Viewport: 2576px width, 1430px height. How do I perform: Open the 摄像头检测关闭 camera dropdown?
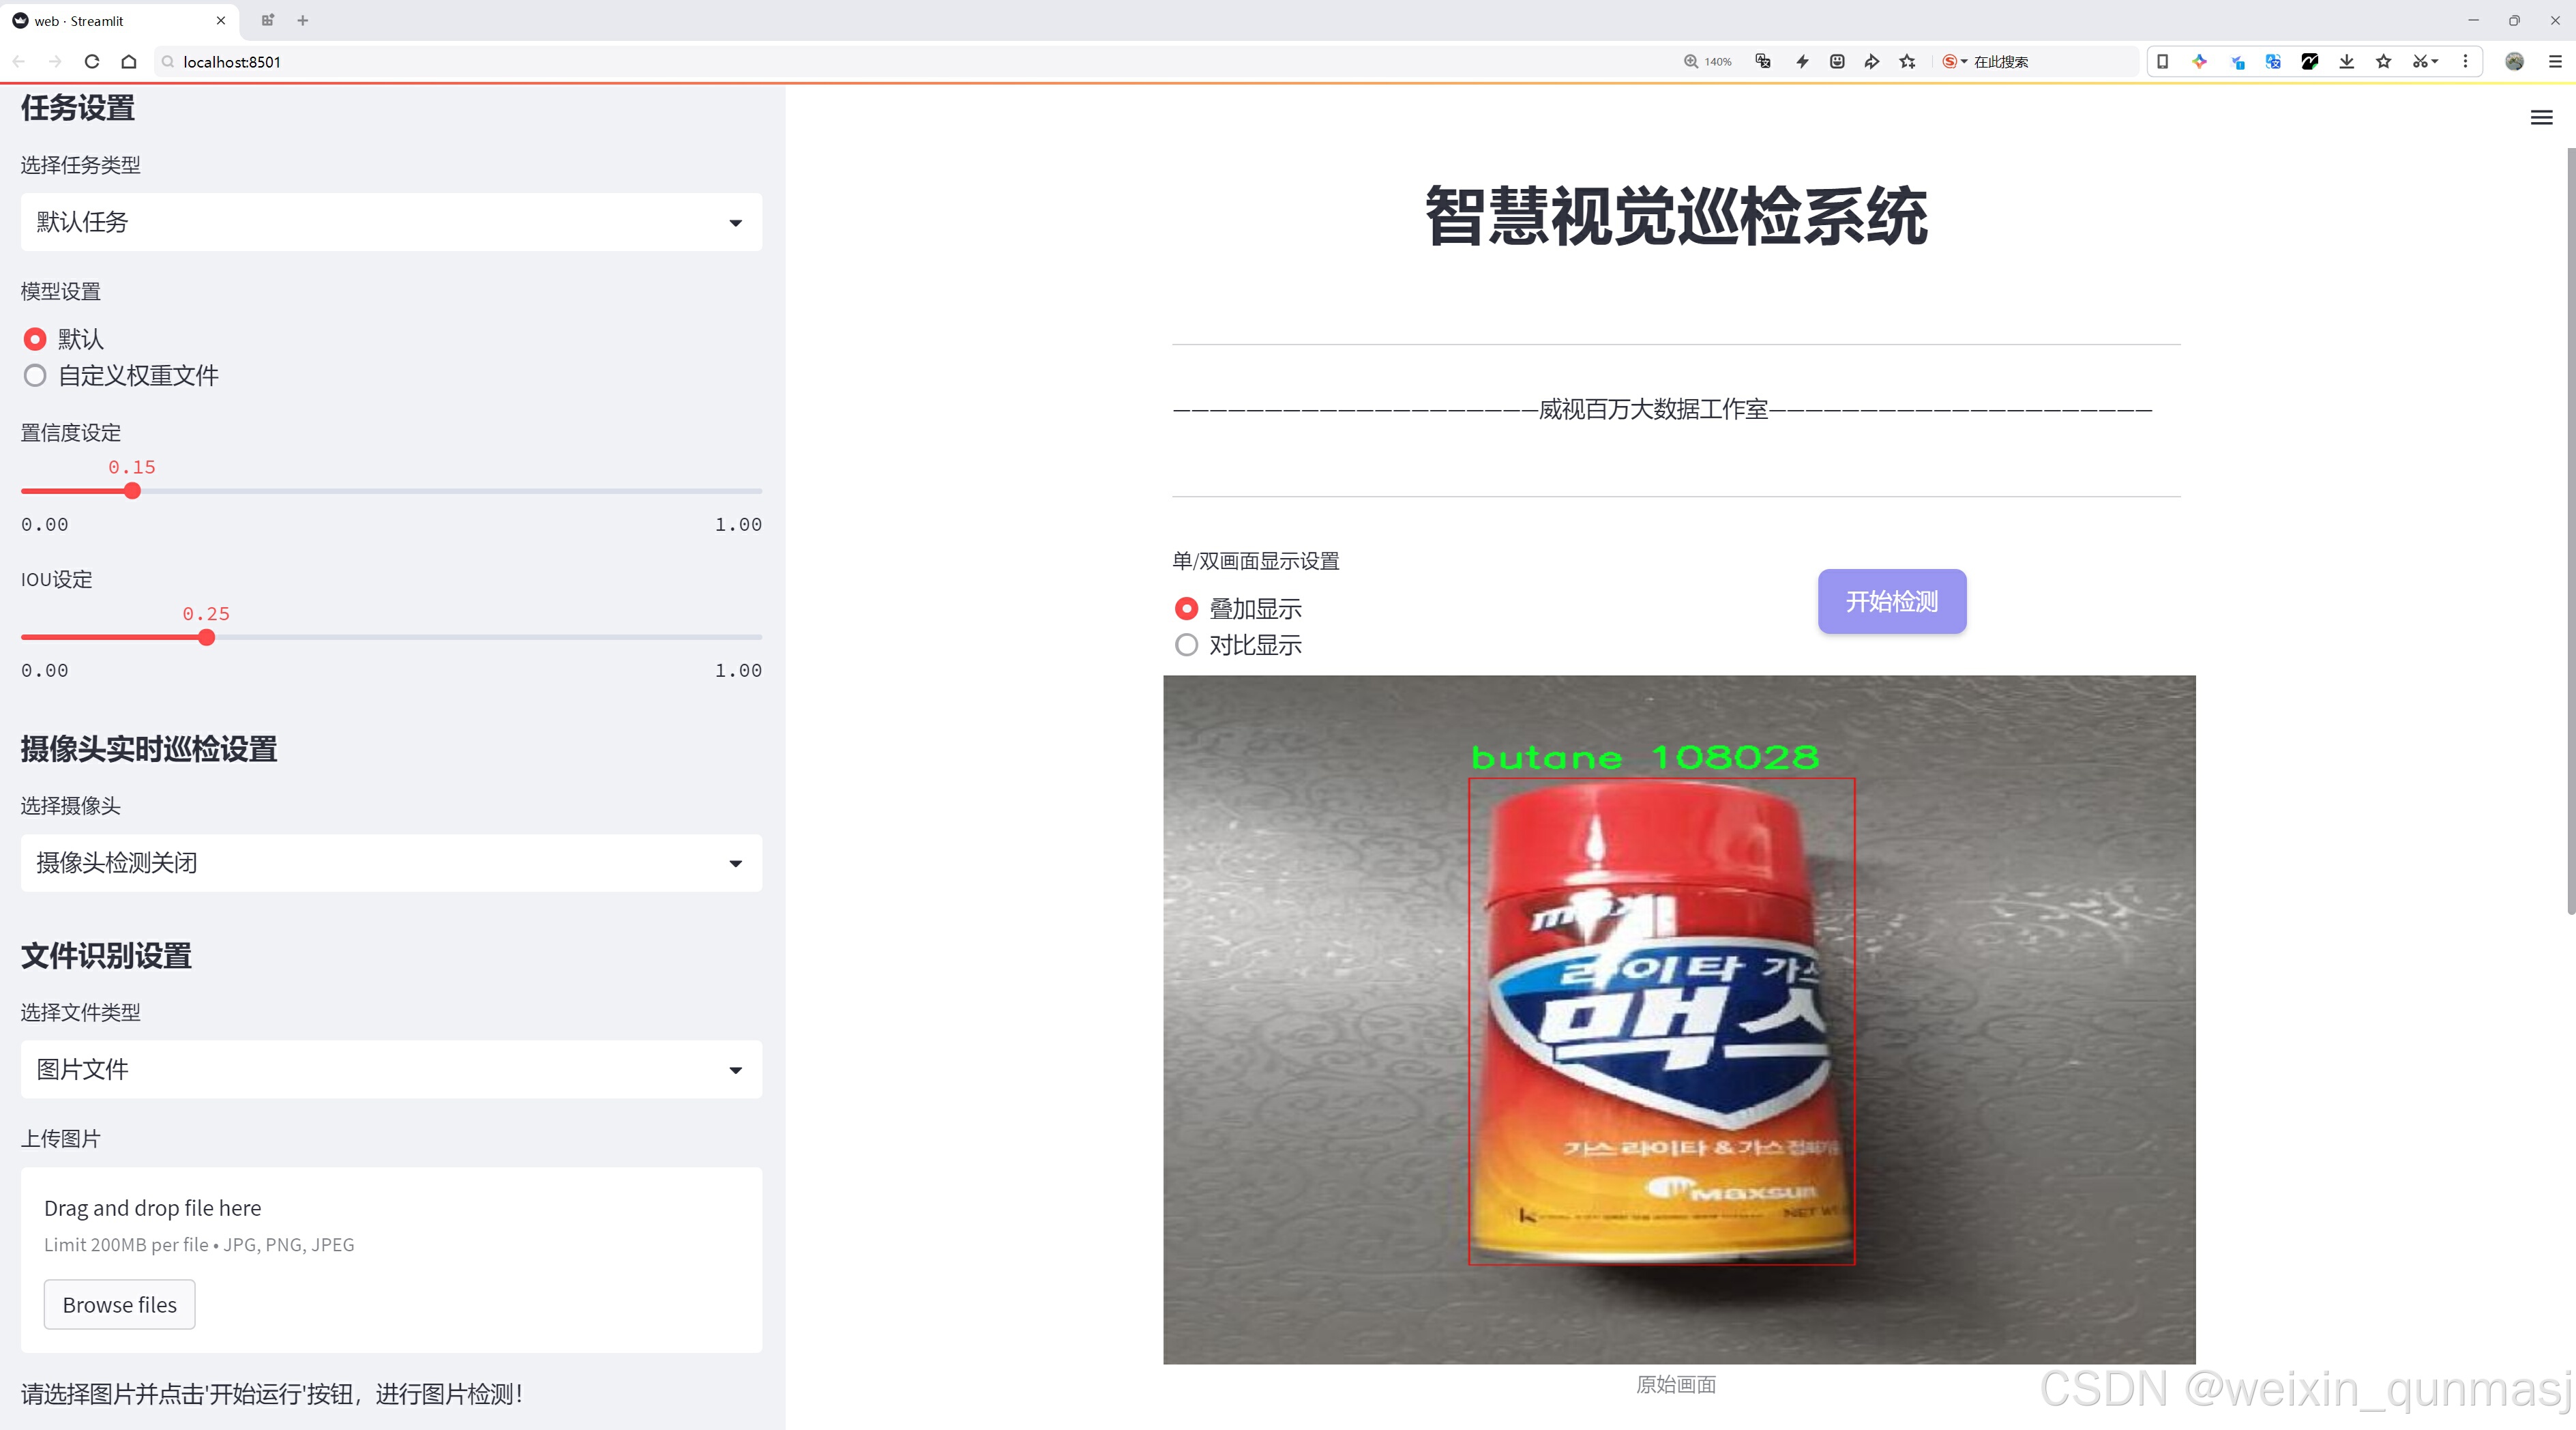pyautogui.click(x=391, y=863)
